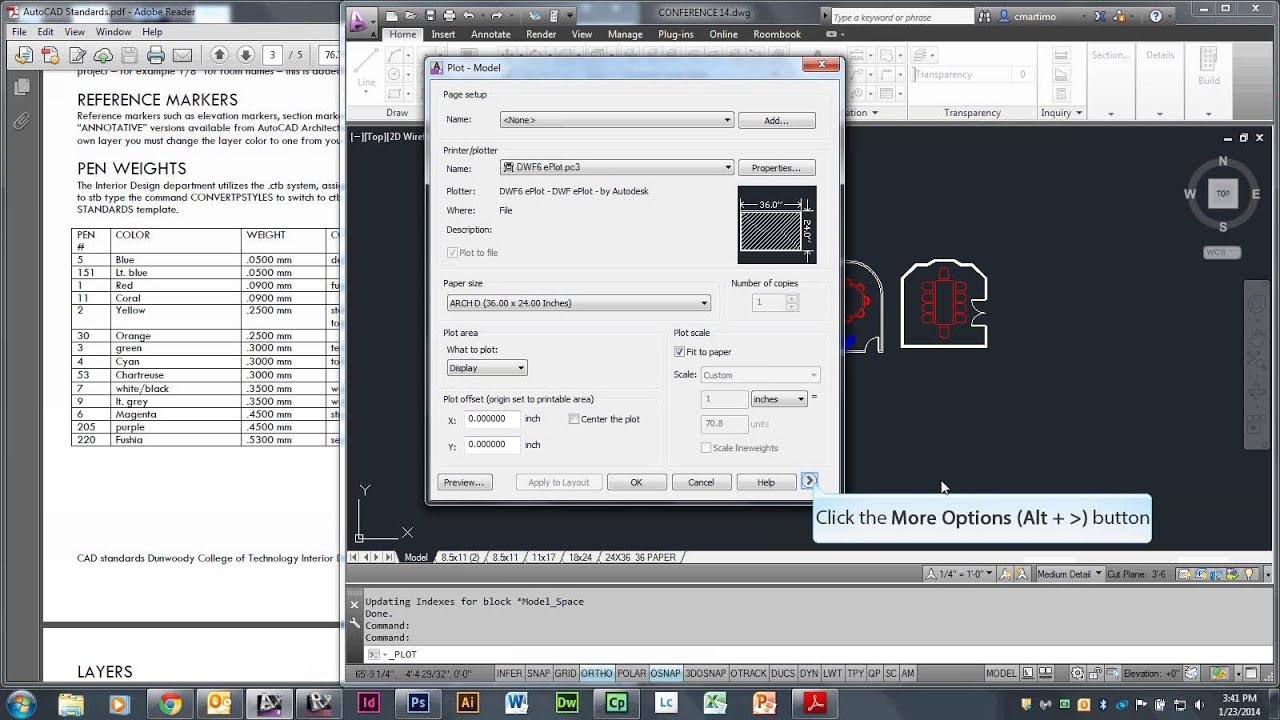Click the Properties... button for plotter

[x=776, y=168]
